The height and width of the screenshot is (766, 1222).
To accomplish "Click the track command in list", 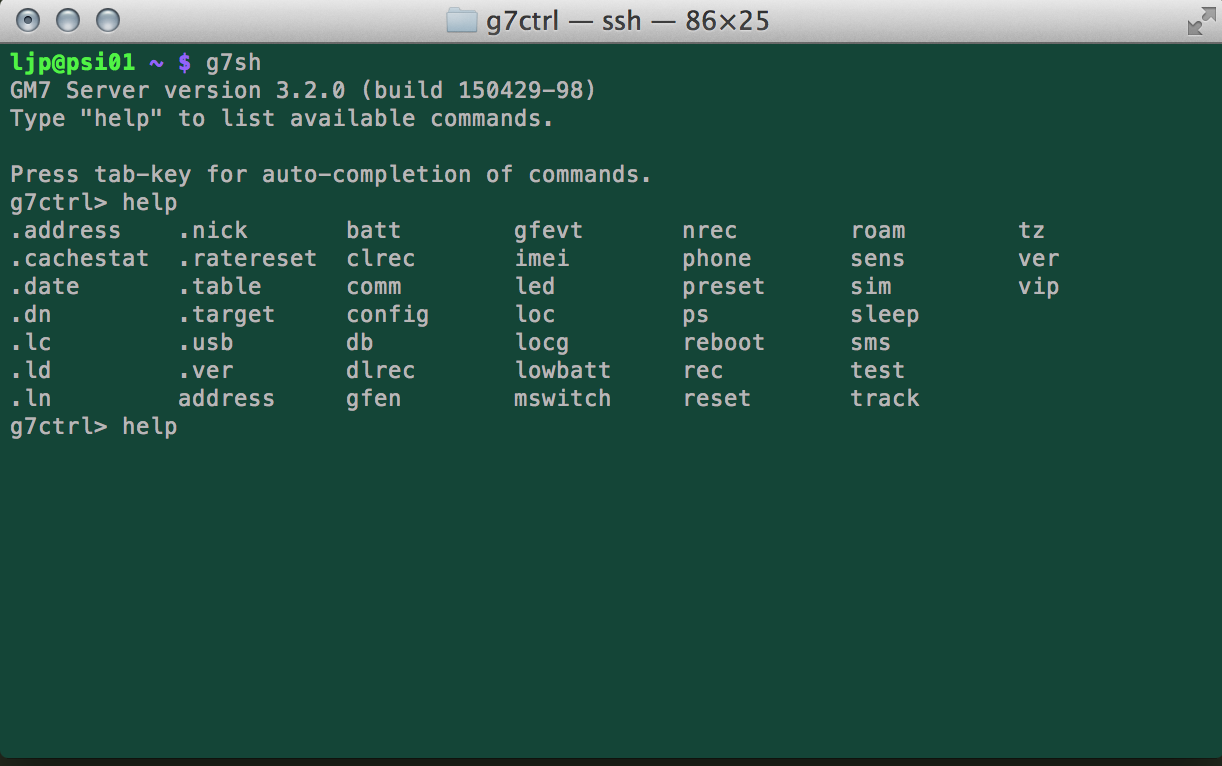I will [885, 398].
